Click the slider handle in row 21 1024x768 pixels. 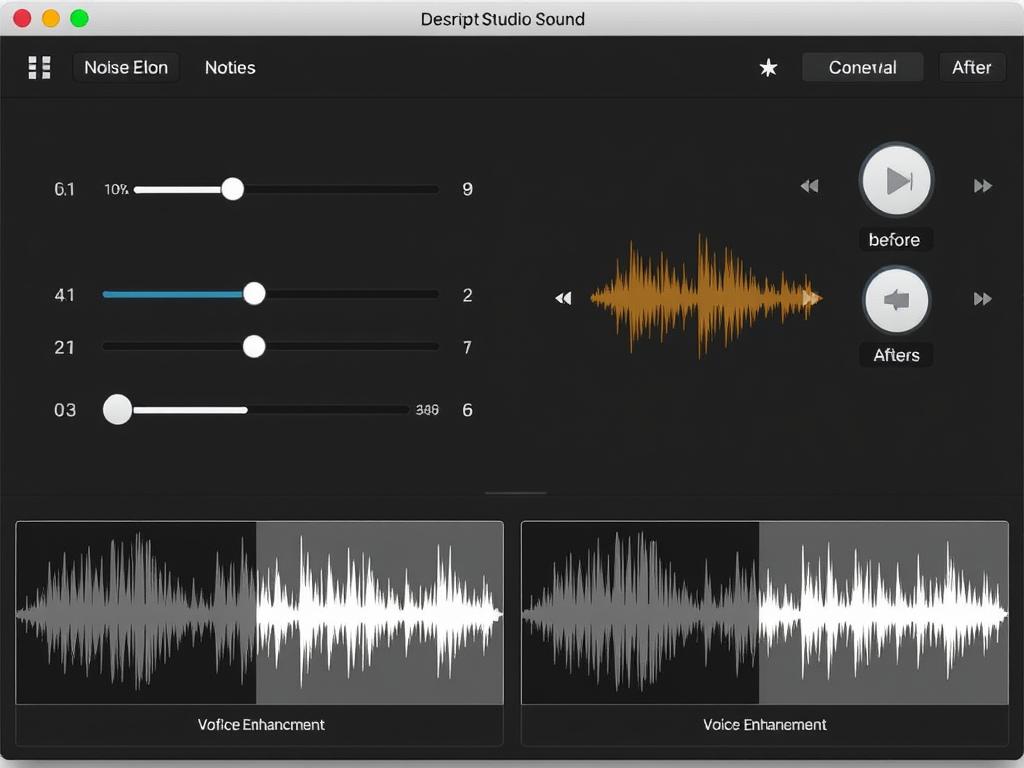point(254,347)
